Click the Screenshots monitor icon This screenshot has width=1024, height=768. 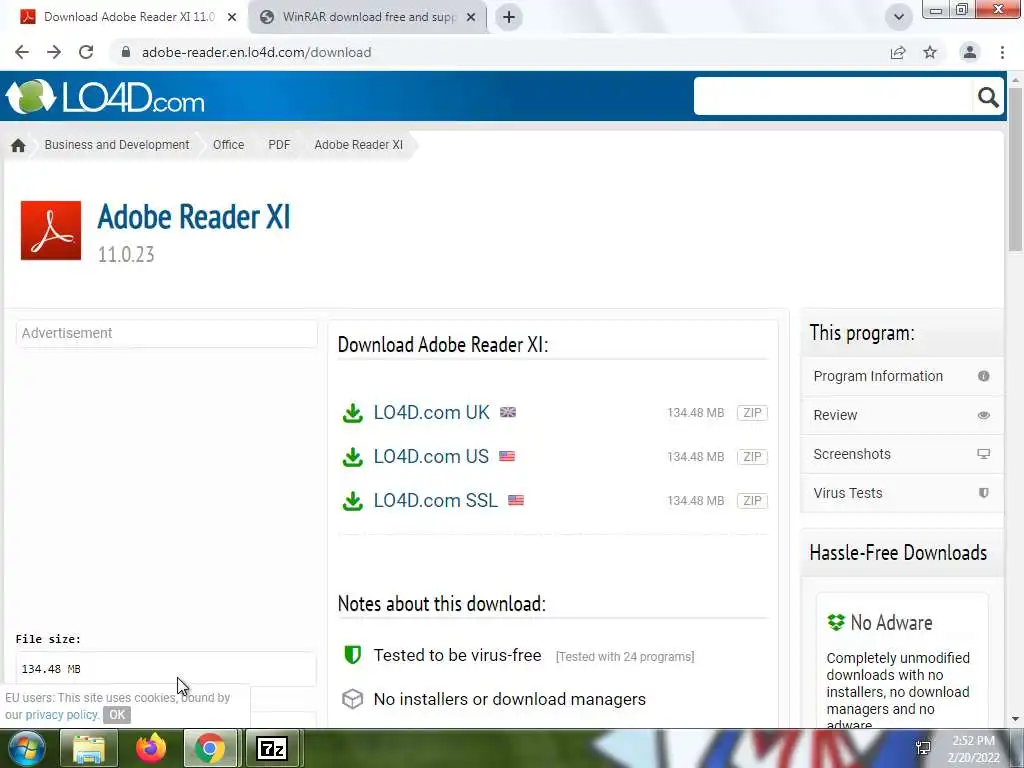click(984, 454)
